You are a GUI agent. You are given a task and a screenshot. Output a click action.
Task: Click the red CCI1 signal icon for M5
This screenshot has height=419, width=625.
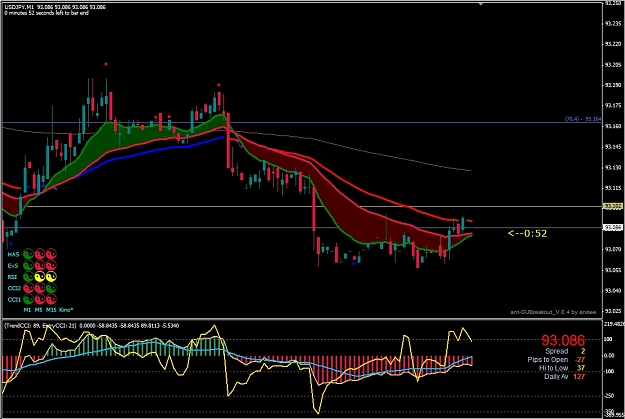click(x=39, y=299)
